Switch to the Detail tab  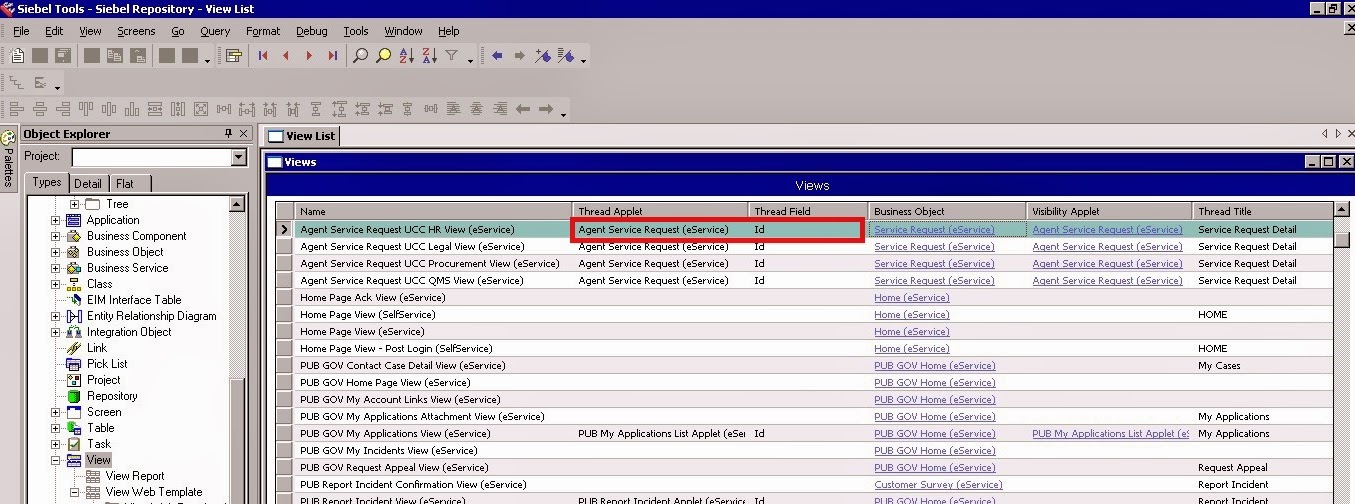point(88,183)
